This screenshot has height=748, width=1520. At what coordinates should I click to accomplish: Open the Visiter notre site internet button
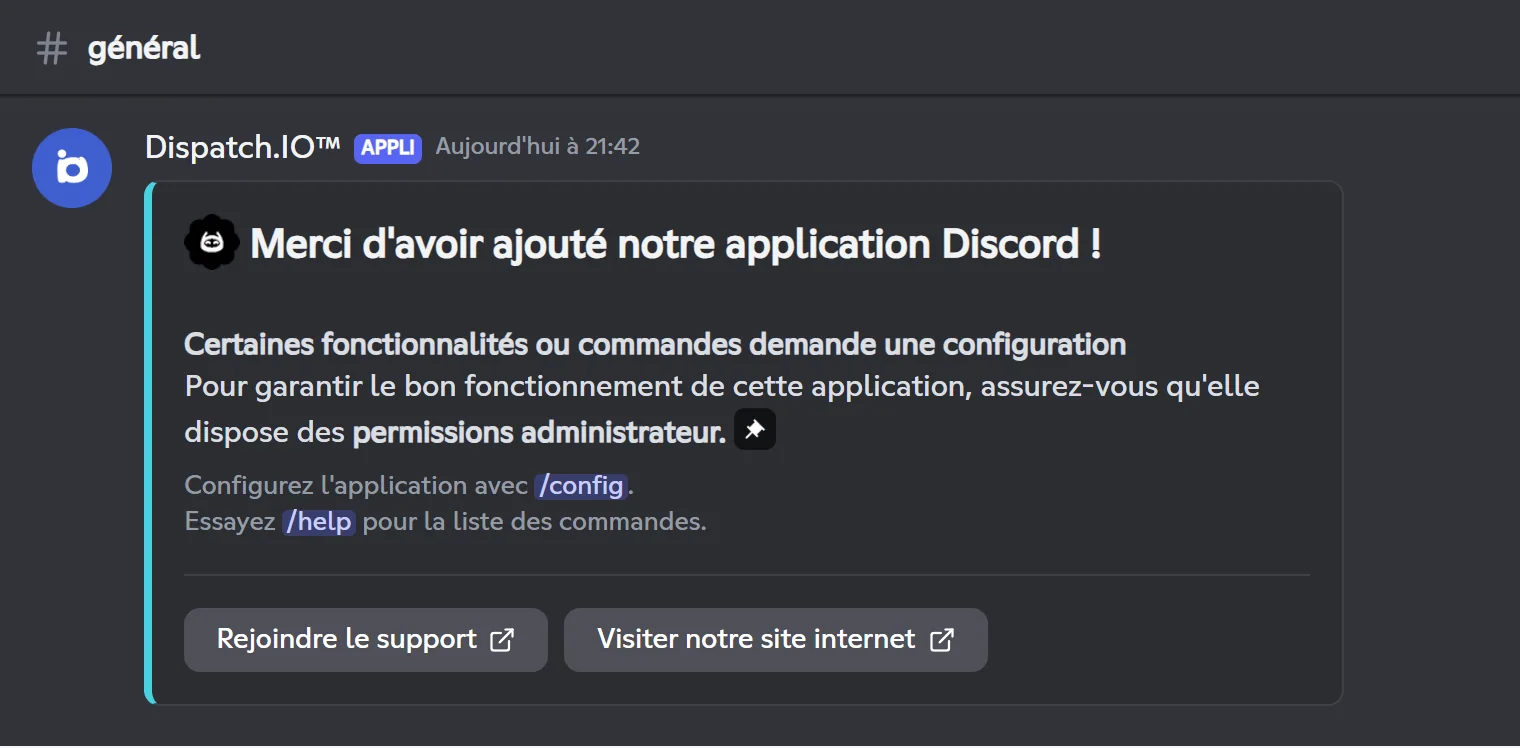click(776, 640)
